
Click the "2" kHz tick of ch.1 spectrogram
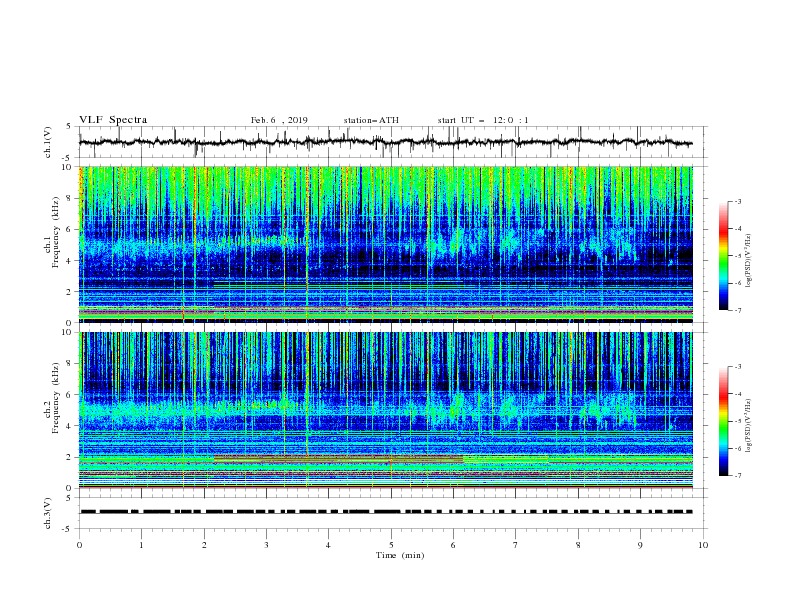(x=69, y=292)
